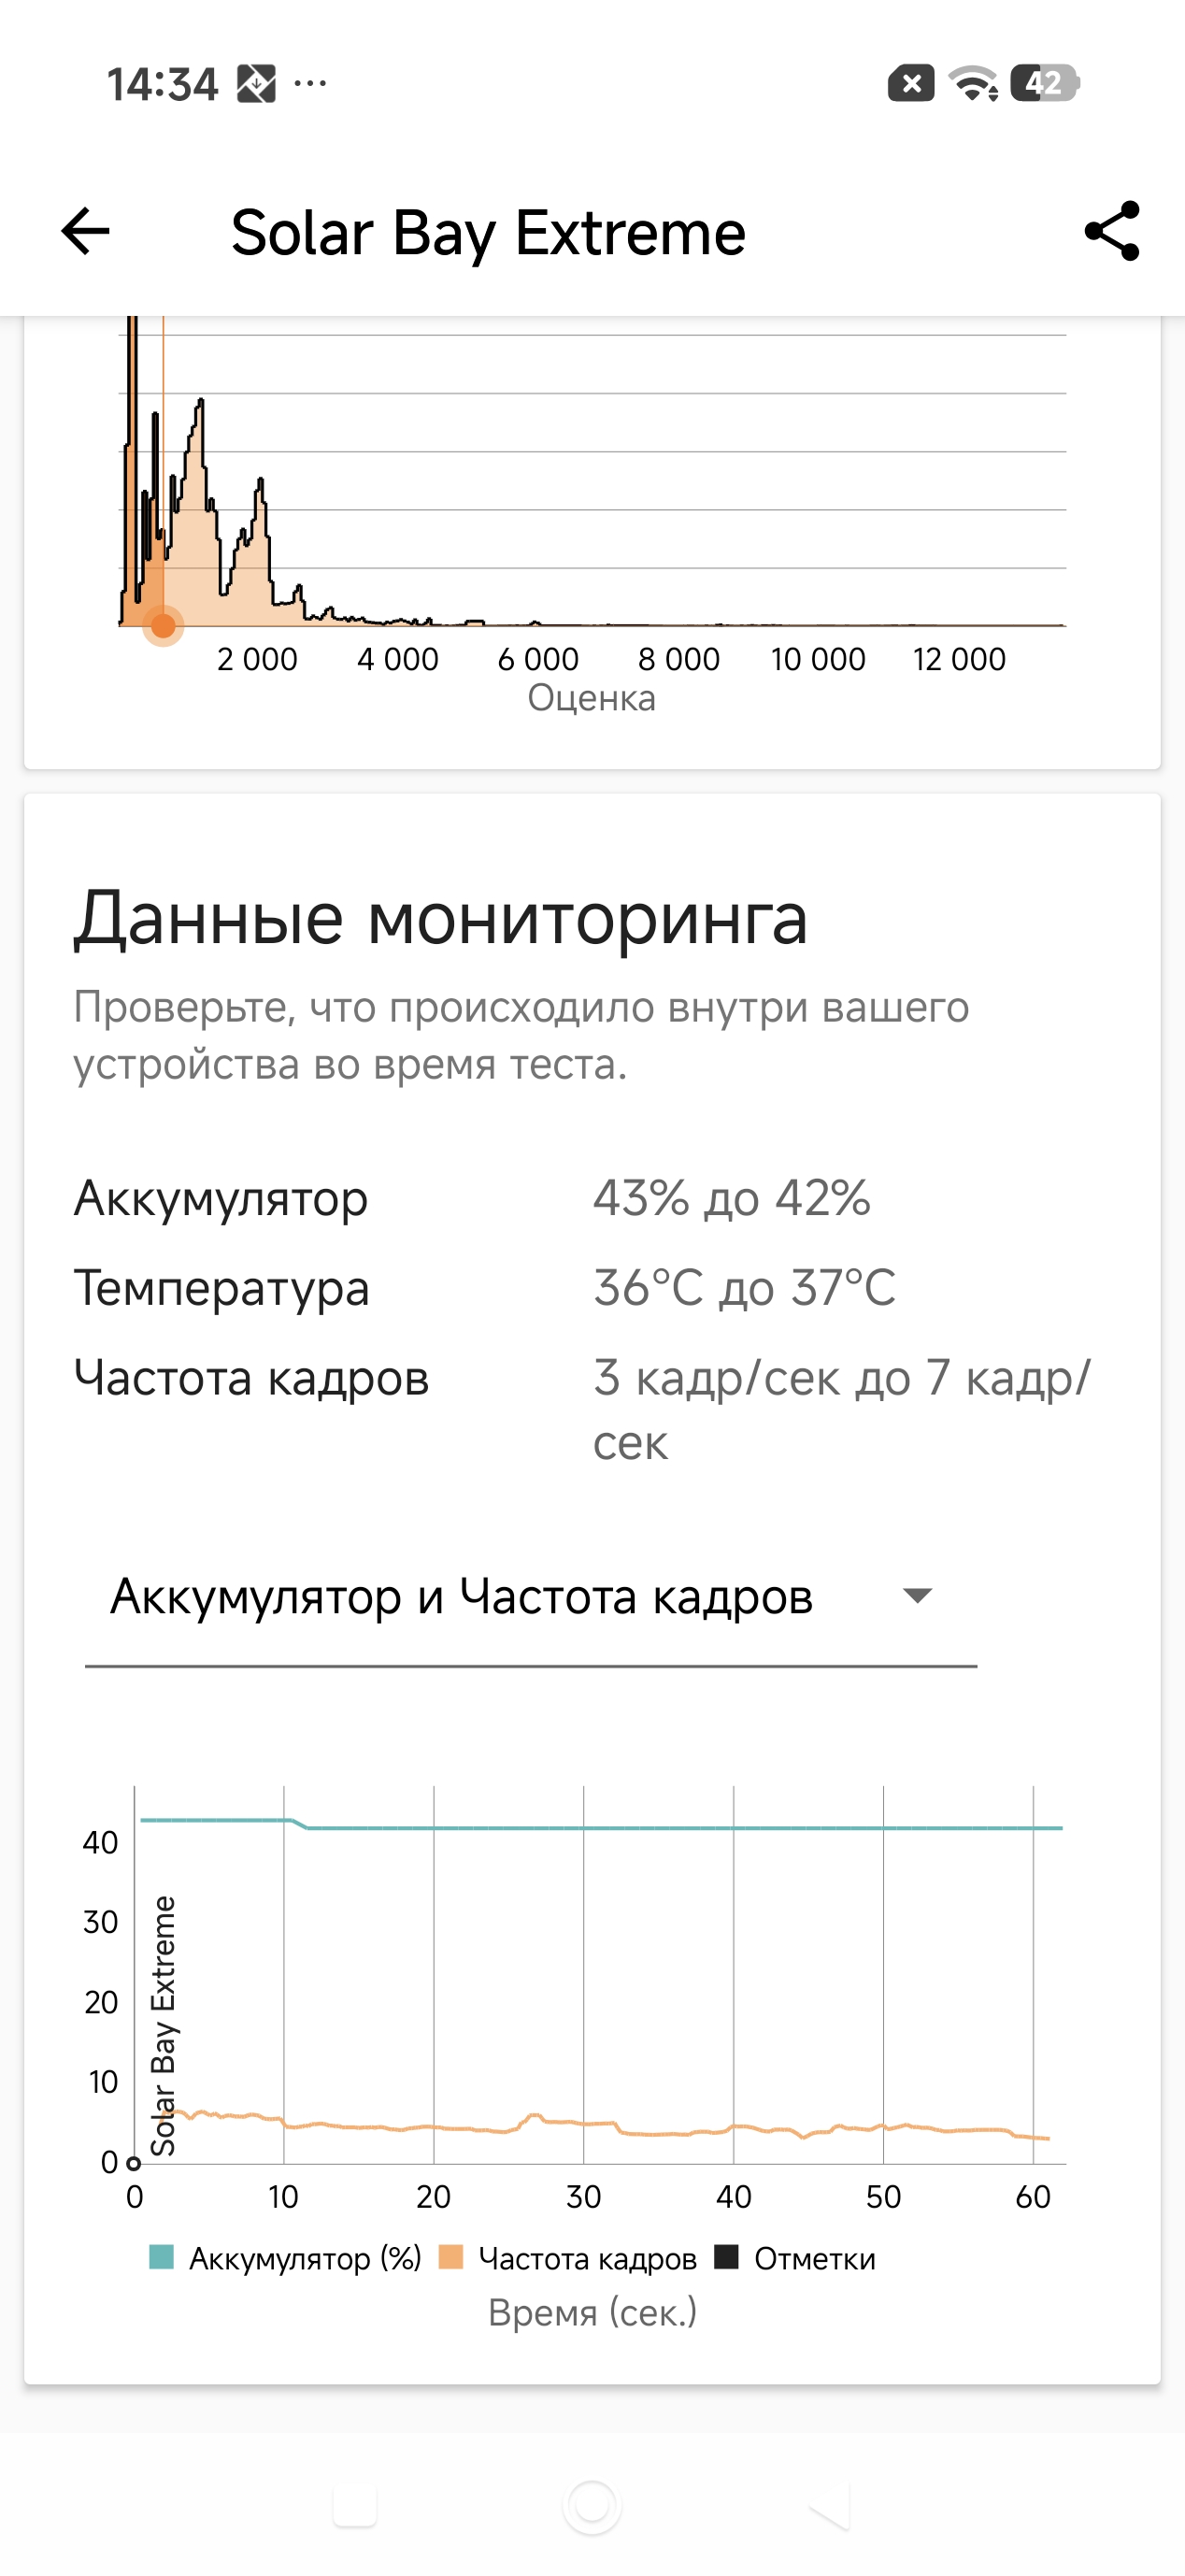
Task: Tap the battery indicator showing 42
Action: click(1045, 83)
